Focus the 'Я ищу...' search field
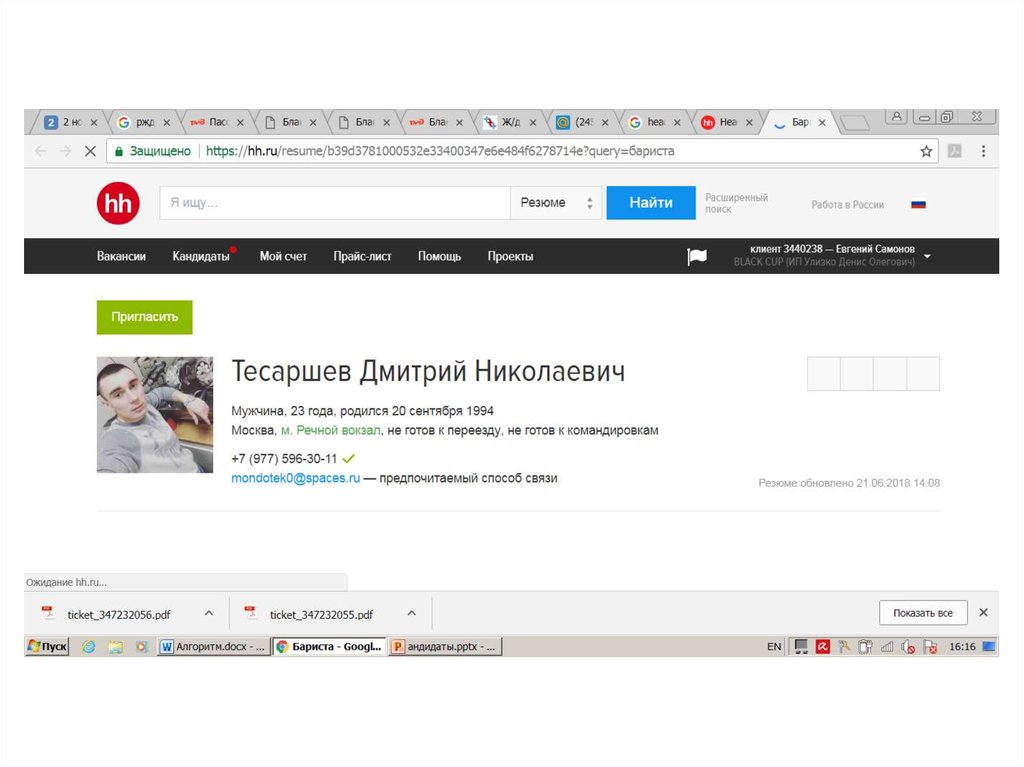This screenshot has height=767, width=1024. [x=335, y=203]
